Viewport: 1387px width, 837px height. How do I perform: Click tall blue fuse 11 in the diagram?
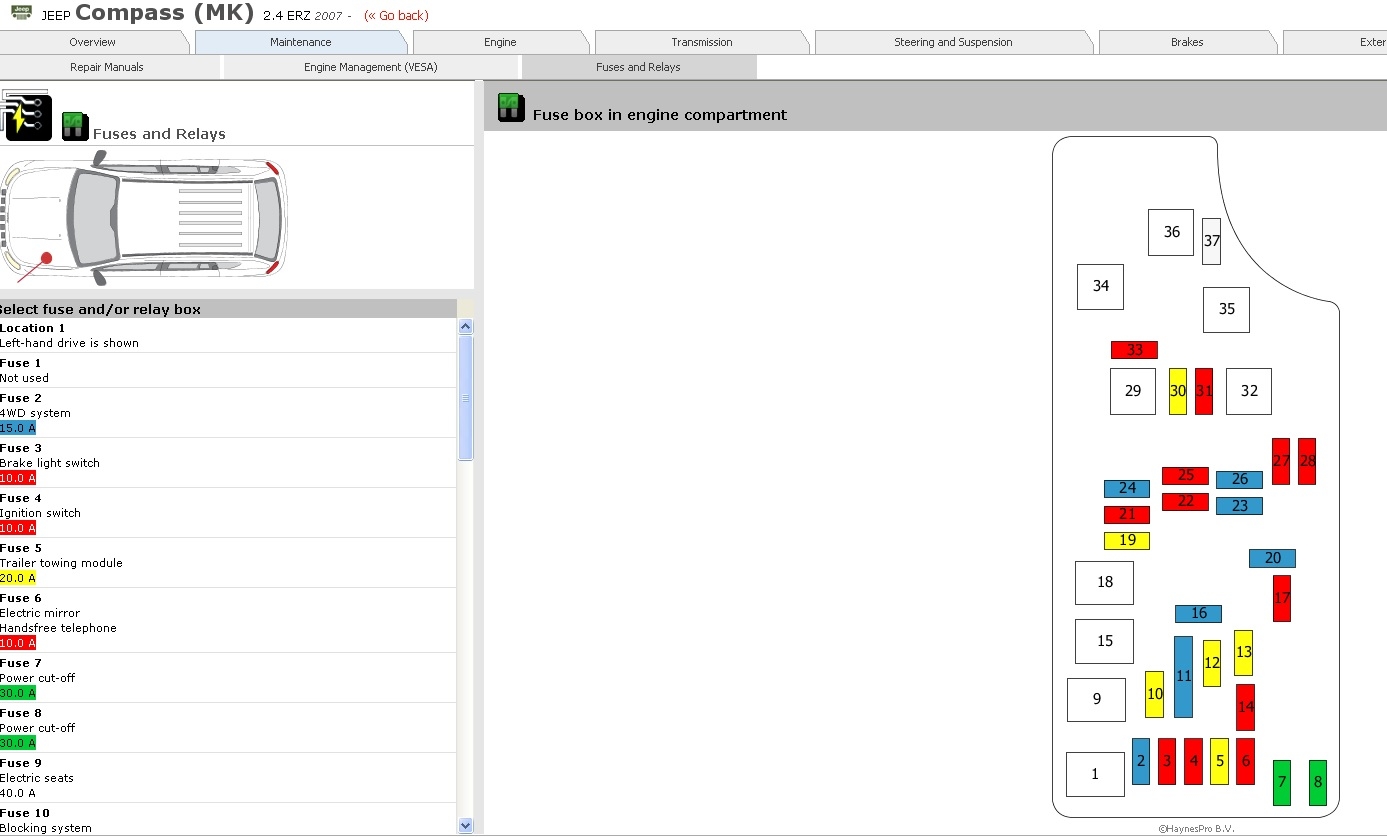click(1183, 676)
